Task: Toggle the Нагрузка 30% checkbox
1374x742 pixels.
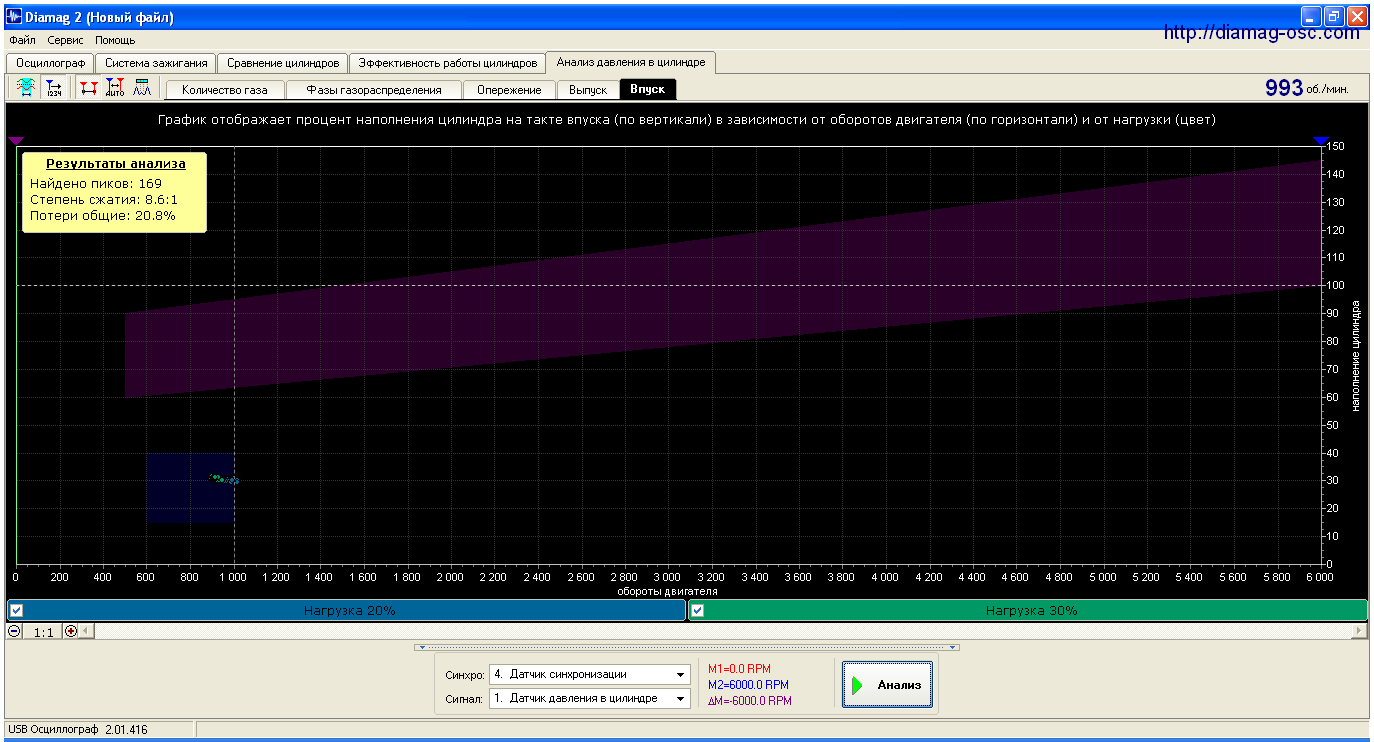Action: coord(698,610)
